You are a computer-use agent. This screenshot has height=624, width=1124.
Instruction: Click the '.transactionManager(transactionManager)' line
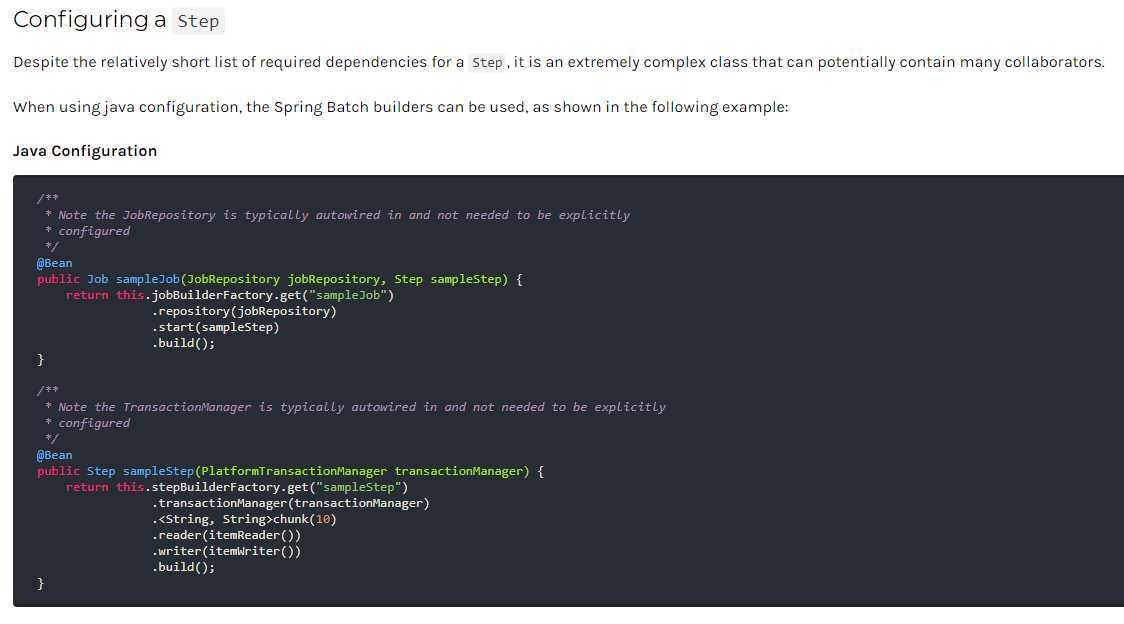[290, 503]
